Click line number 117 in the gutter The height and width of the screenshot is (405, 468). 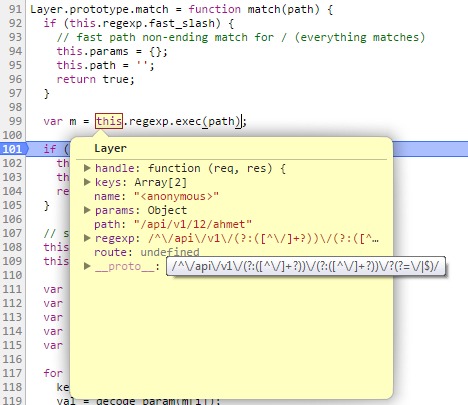12,373
